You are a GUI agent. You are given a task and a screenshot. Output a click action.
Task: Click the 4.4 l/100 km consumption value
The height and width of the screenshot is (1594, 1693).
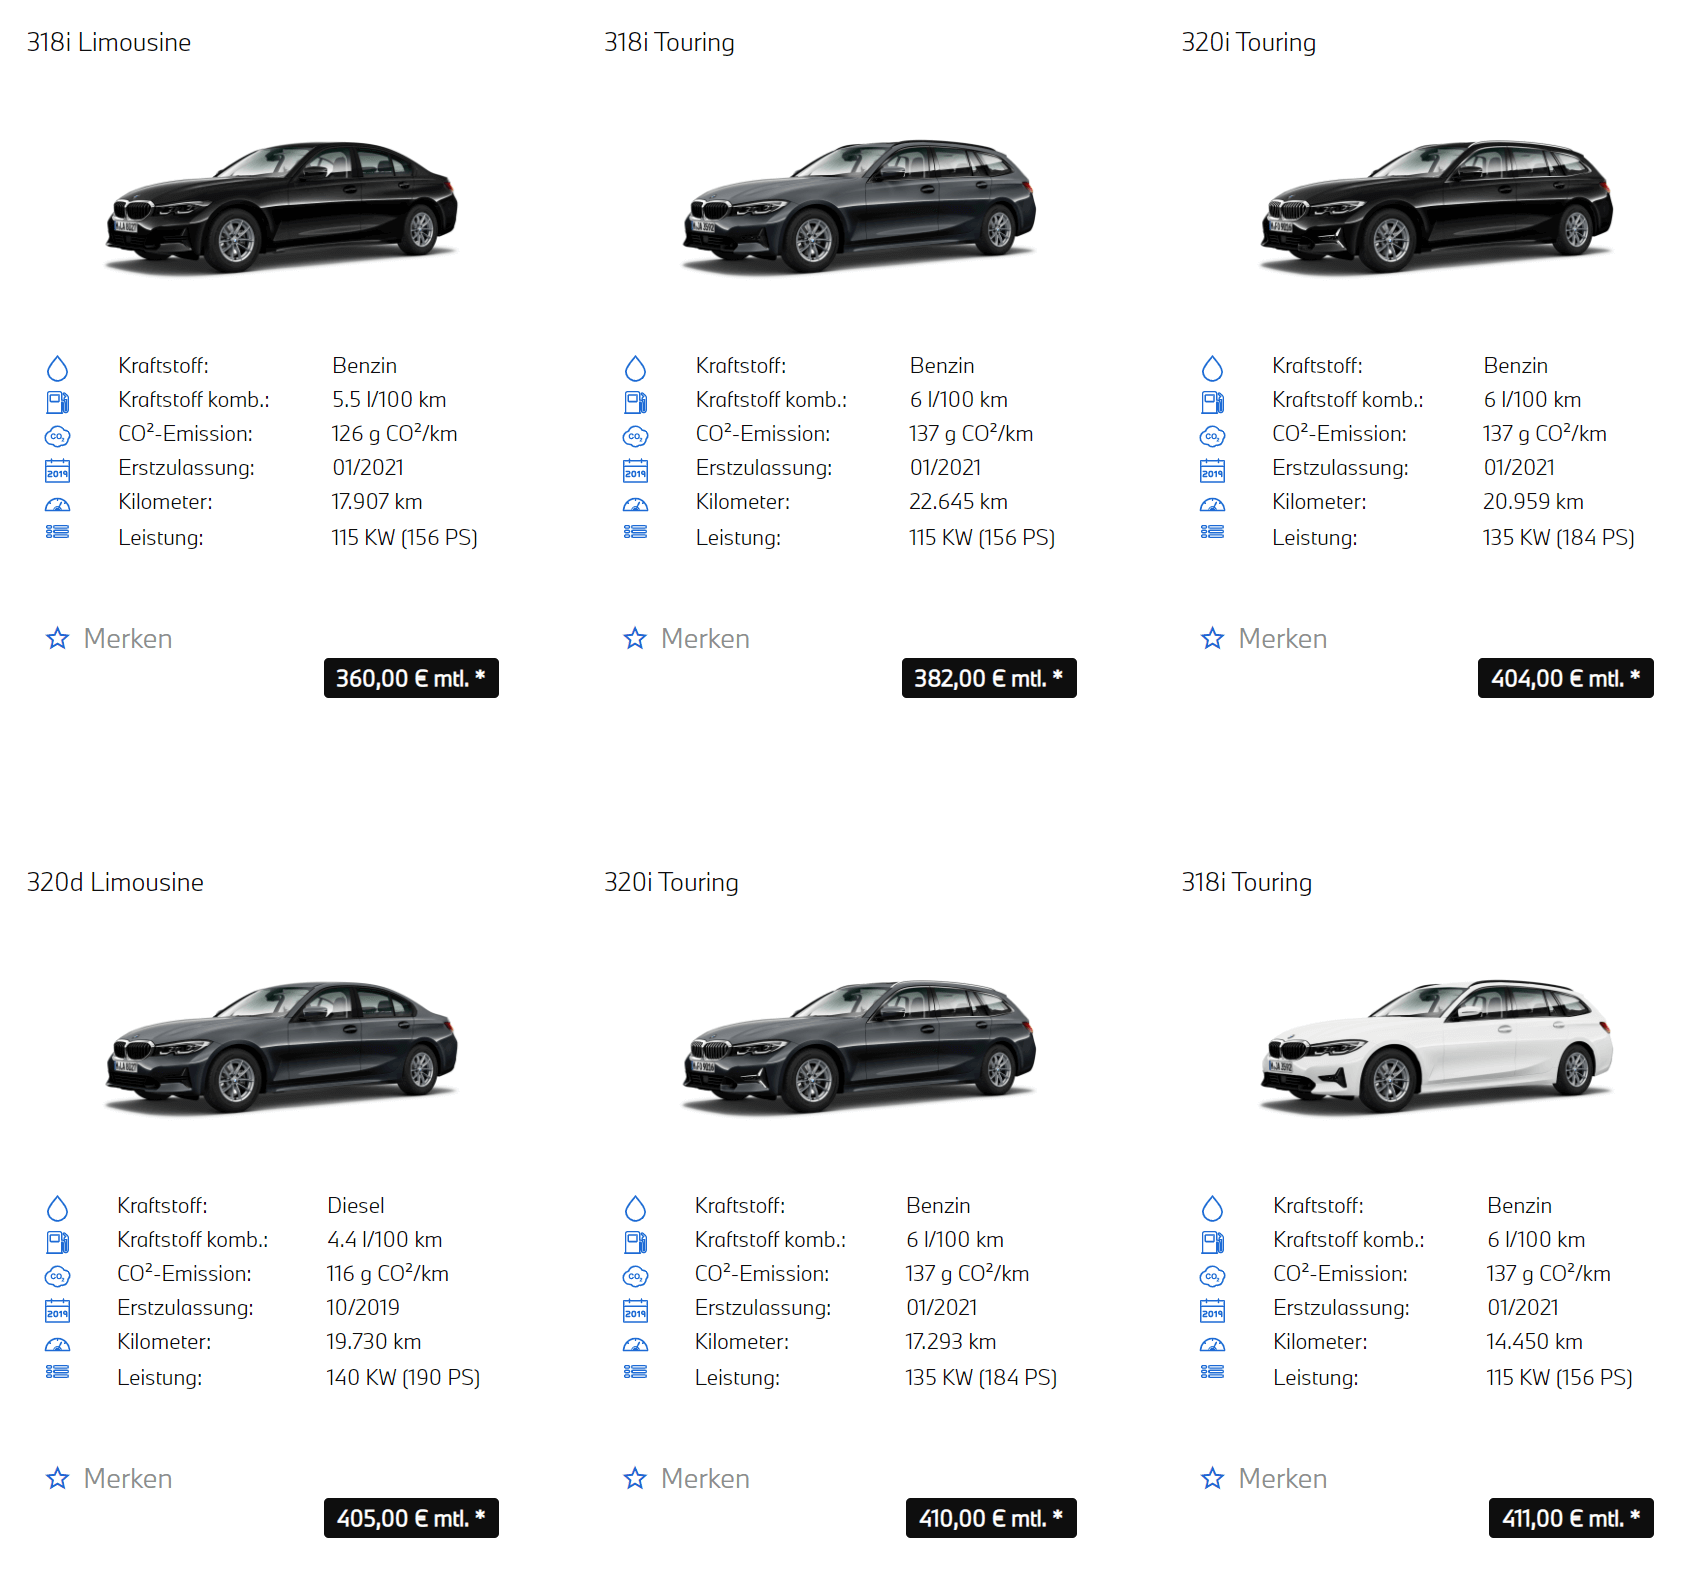click(385, 1240)
